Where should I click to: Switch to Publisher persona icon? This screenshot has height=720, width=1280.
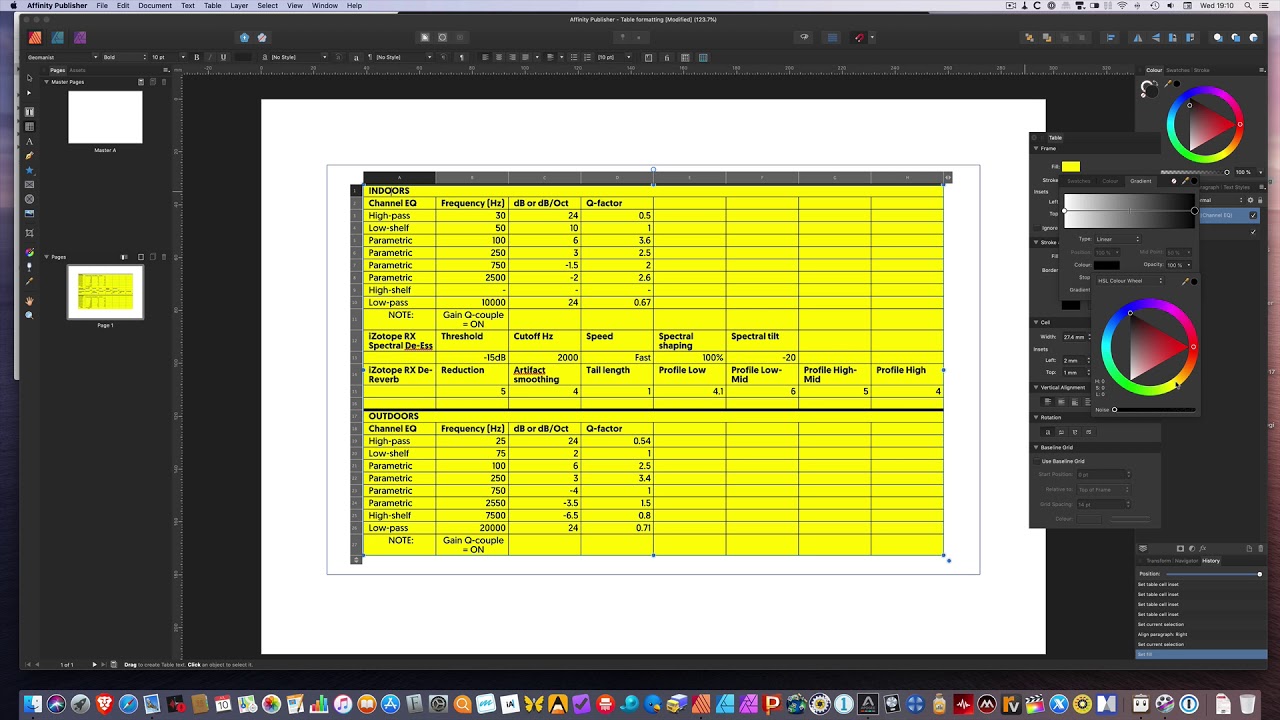(35, 38)
